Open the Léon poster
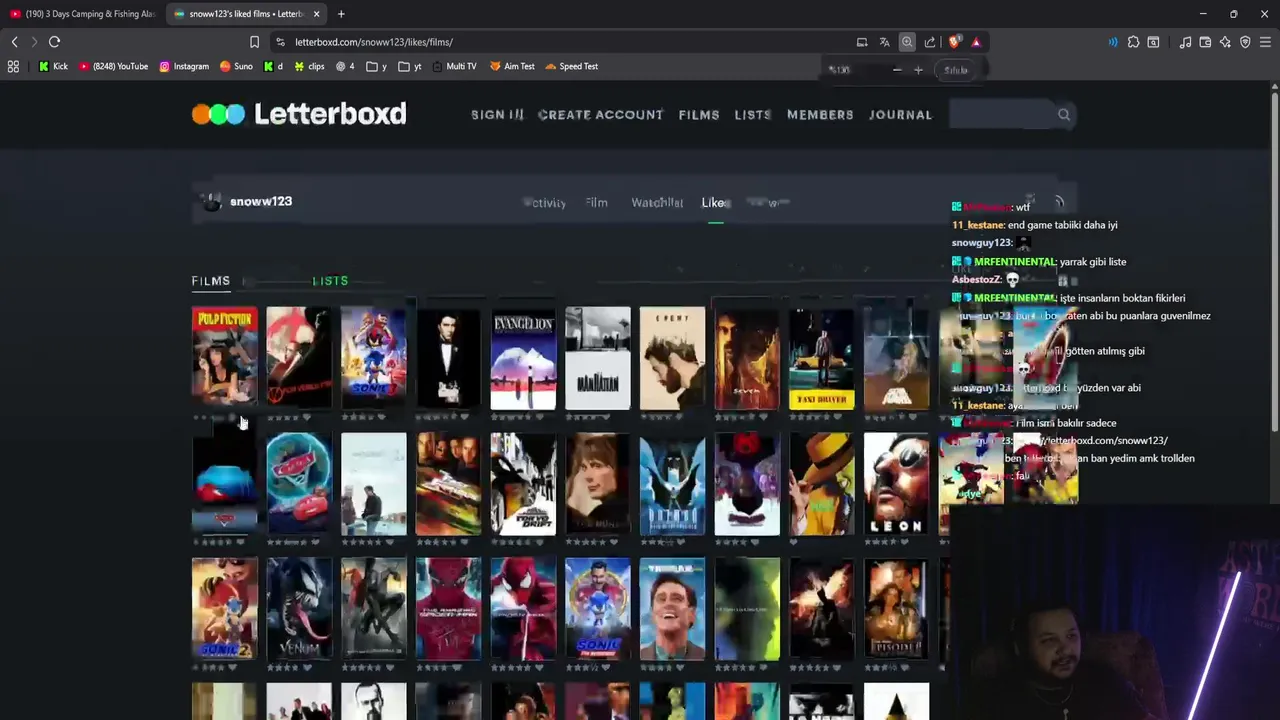Screen dimensions: 1280x720 [x=896, y=484]
